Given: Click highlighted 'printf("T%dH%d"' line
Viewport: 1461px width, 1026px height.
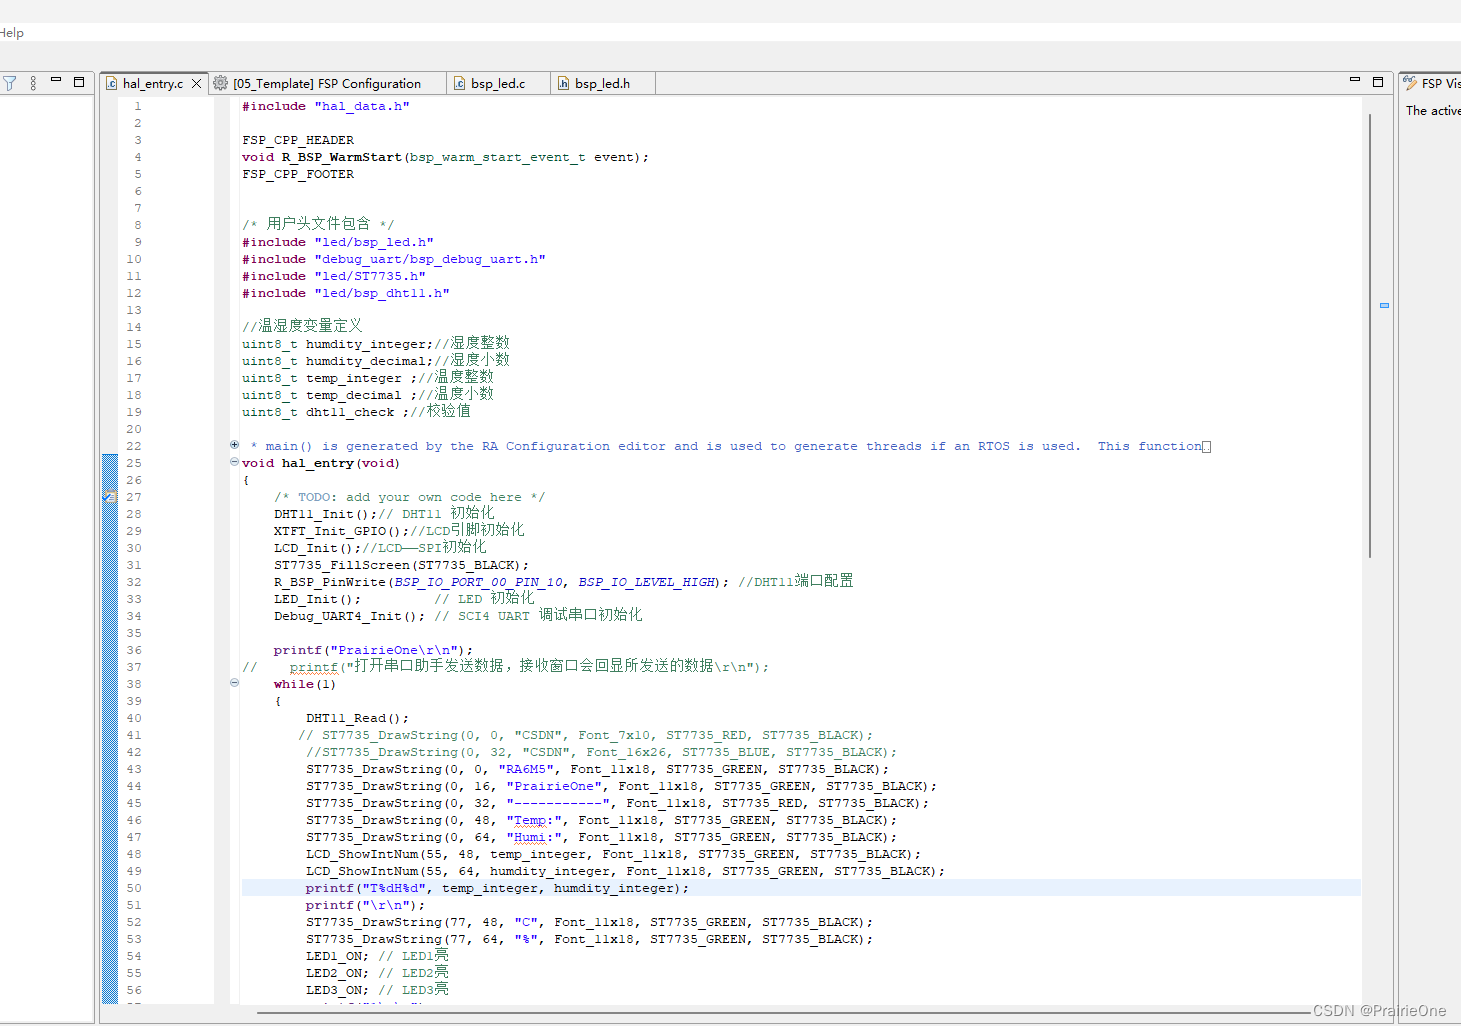Looking at the screenshot, I should (x=498, y=888).
